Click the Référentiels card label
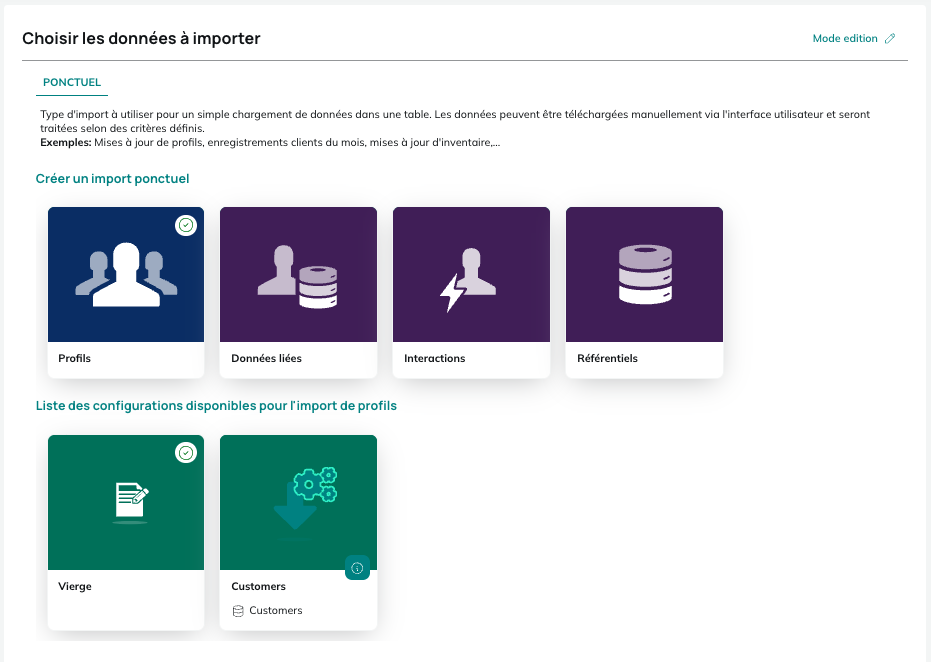This screenshot has height=662, width=931. click(x=607, y=359)
